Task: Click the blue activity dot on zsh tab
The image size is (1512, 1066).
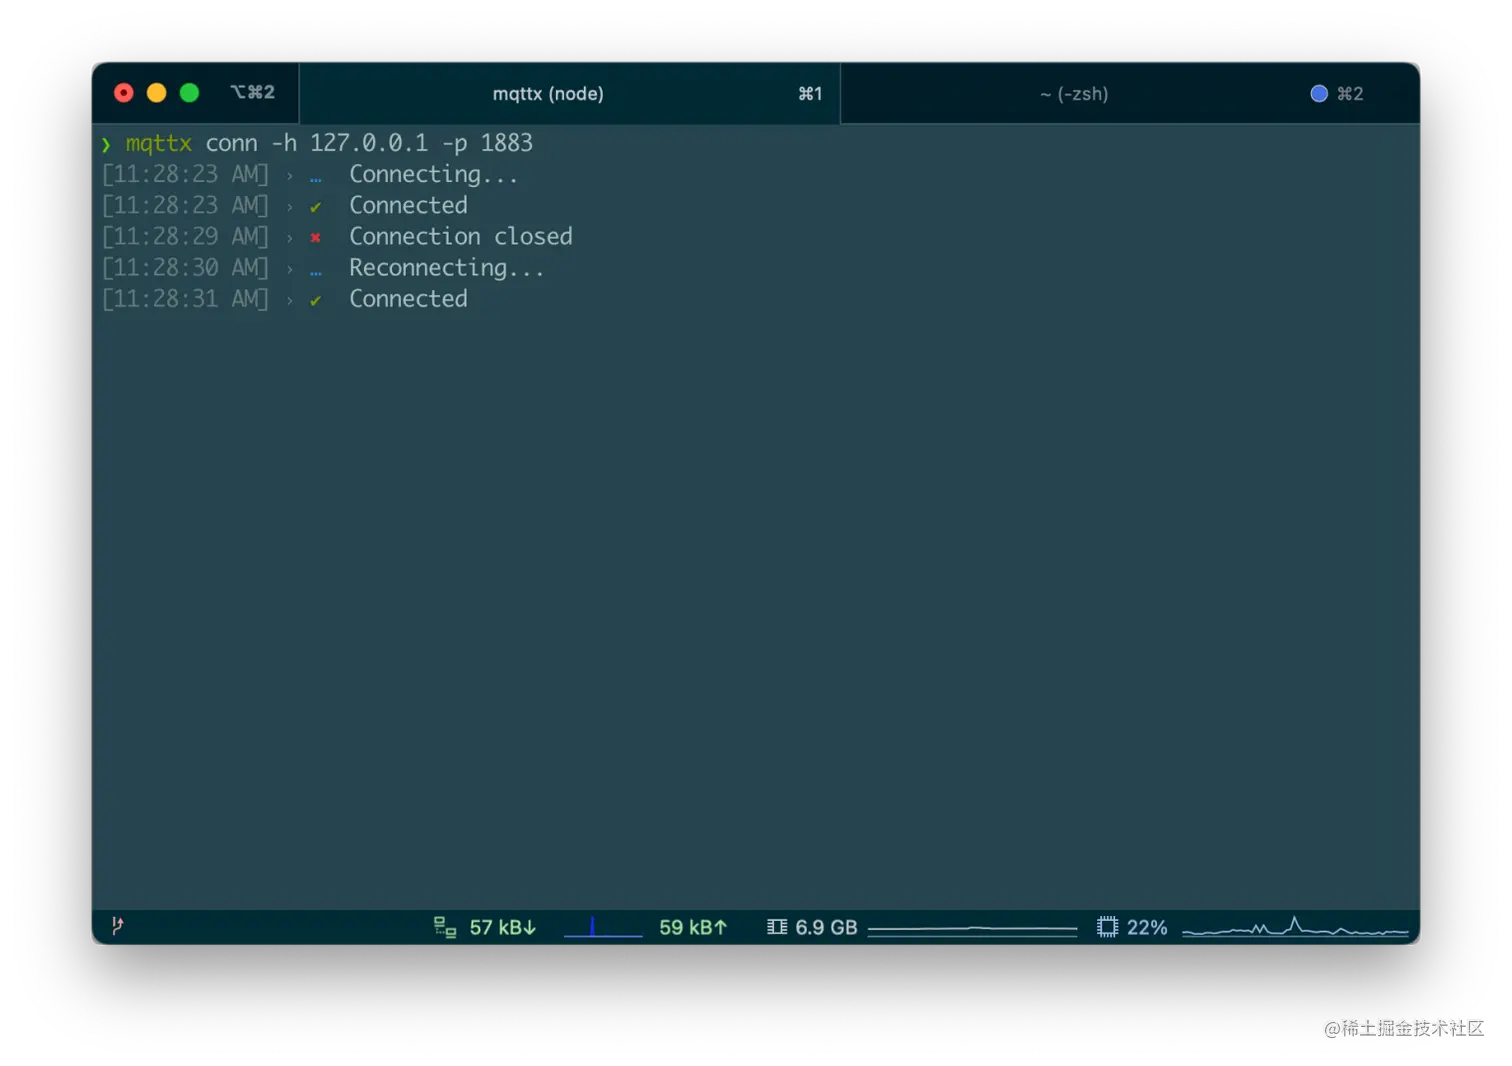Action: (1319, 93)
